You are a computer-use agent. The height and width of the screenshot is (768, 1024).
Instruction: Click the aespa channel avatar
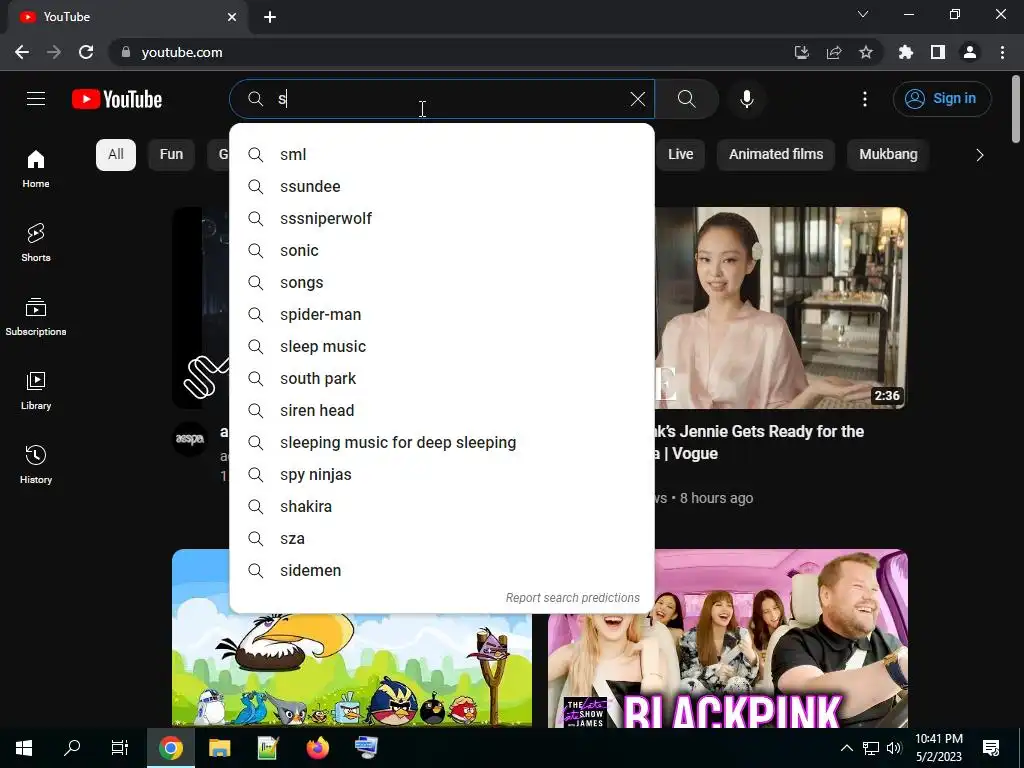(x=190, y=439)
